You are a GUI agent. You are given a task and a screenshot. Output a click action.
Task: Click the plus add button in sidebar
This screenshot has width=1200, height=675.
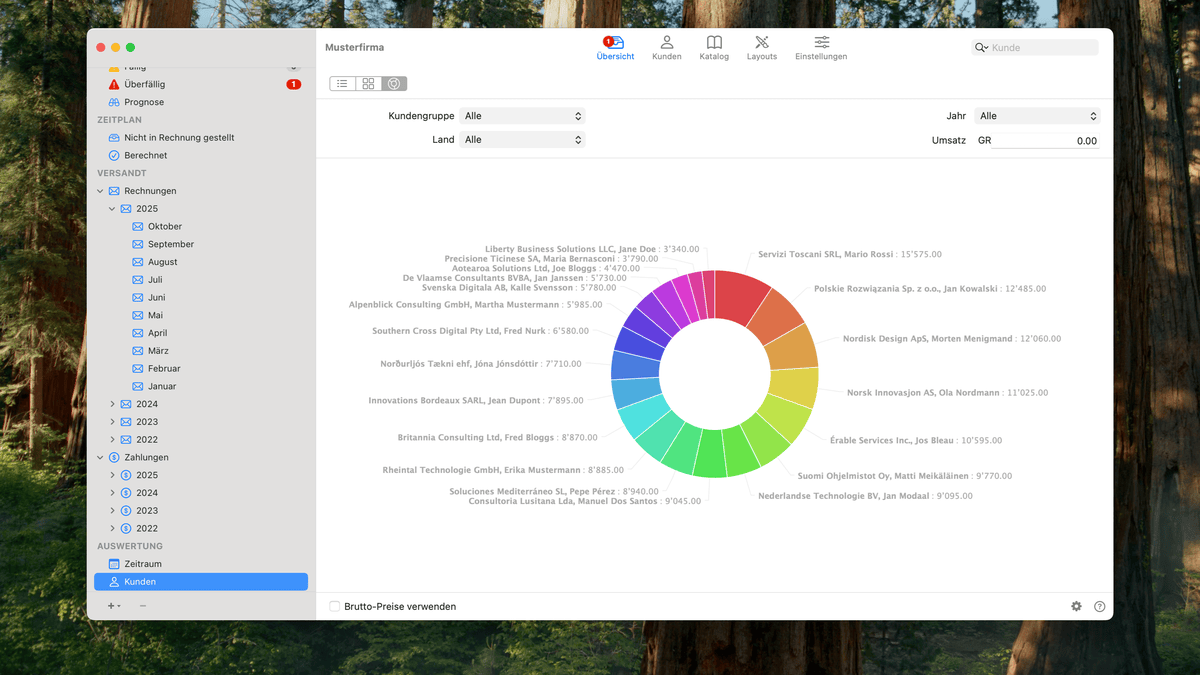click(112, 606)
